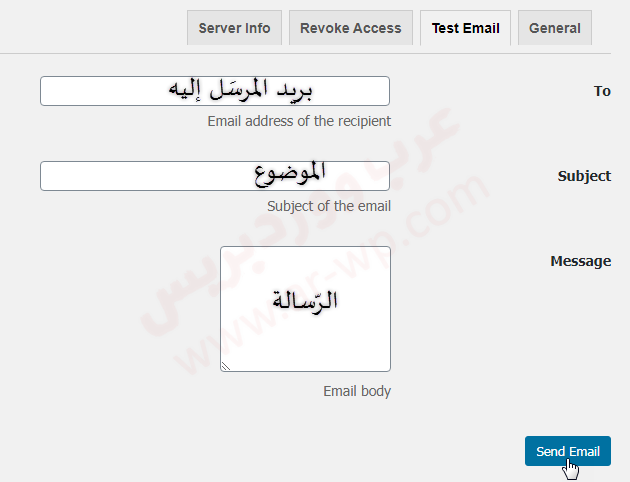This screenshot has width=630, height=482.
Task: Click the Arabic placeholder inside Message box
Action: [x=305, y=299]
